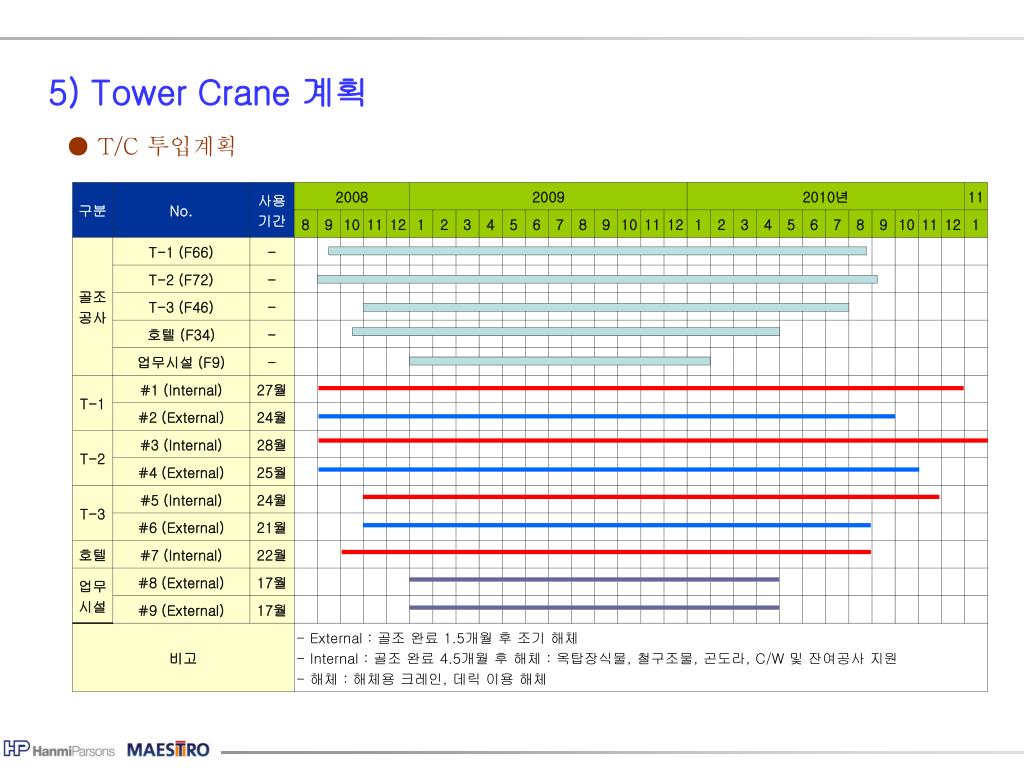Image resolution: width=1024 pixels, height=768 pixels.
Task: Click the 사용기간 column header
Action: tap(272, 210)
